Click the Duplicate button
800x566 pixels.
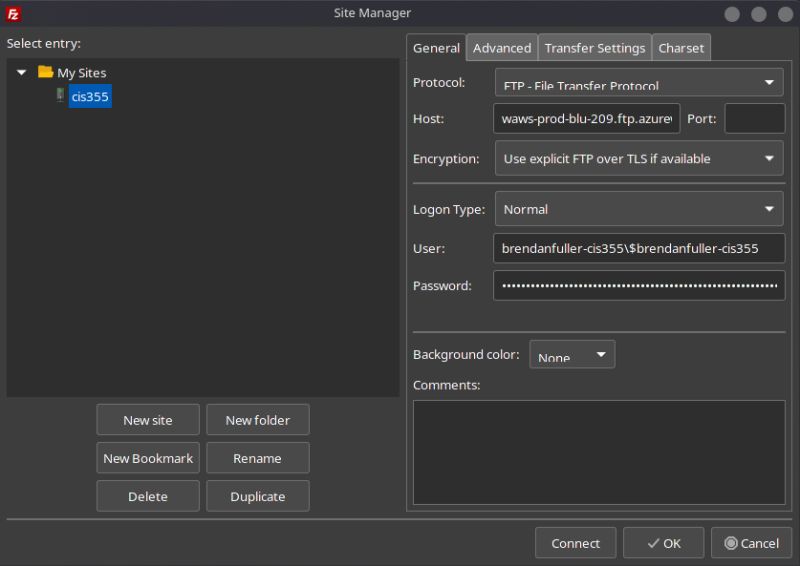(x=258, y=497)
